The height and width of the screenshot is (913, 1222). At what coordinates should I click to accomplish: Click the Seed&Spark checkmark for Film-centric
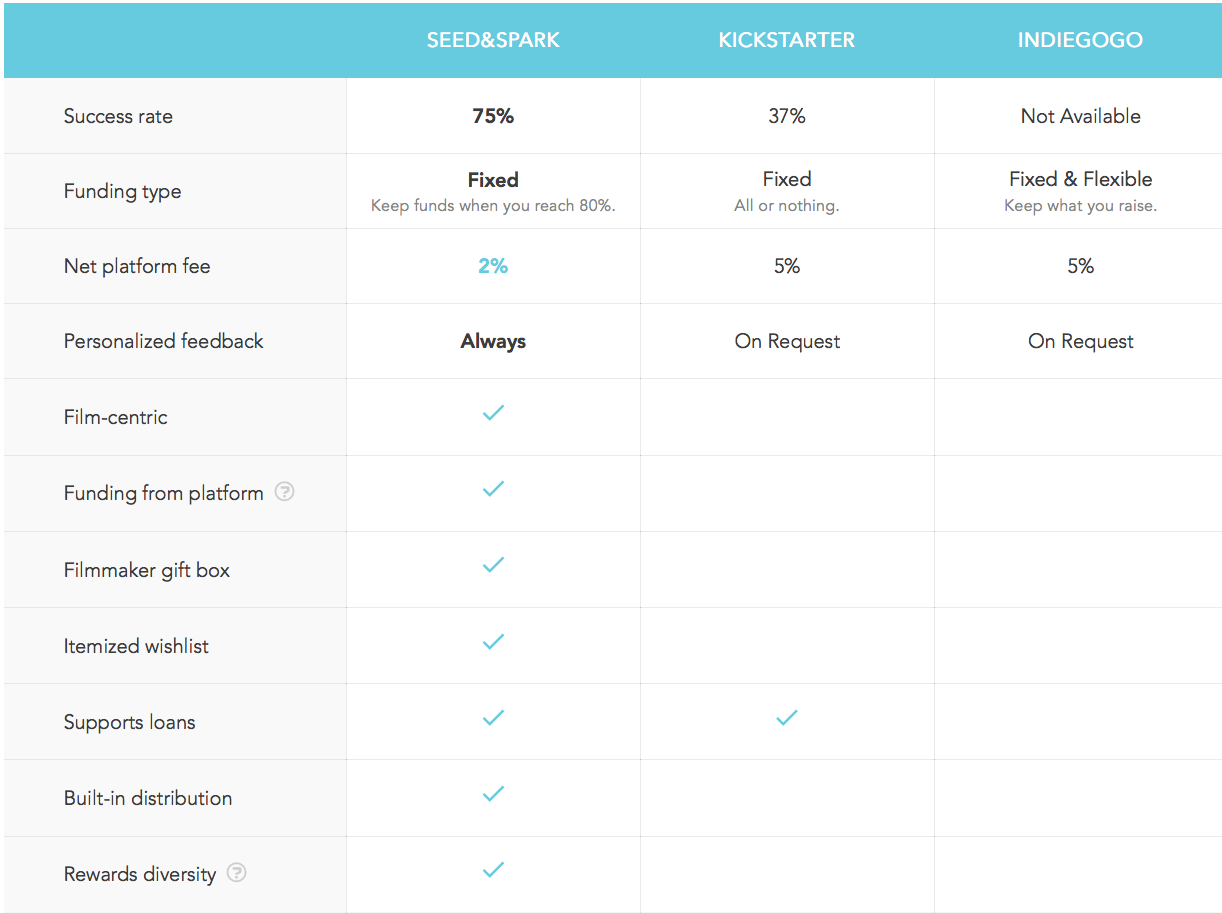pyautogui.click(x=493, y=413)
